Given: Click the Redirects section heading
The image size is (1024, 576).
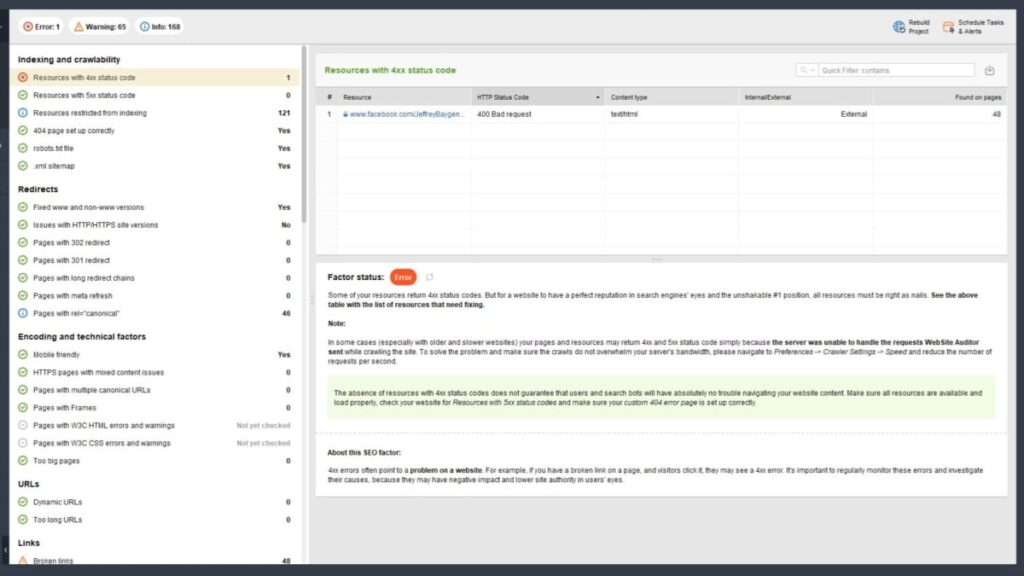Looking at the screenshot, I should click(x=38, y=189).
